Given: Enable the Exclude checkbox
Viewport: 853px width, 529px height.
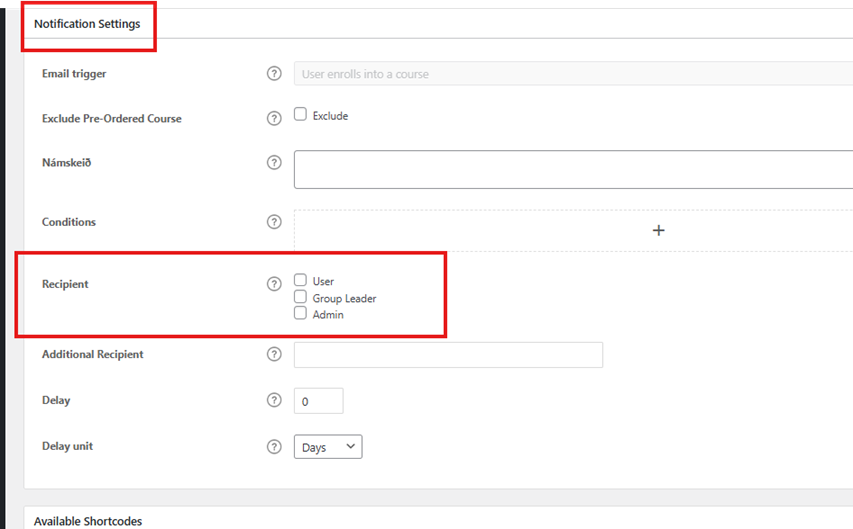Looking at the screenshot, I should click(301, 115).
